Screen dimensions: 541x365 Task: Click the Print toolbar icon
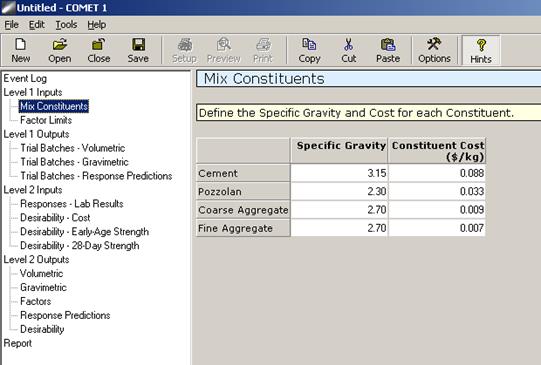click(263, 45)
